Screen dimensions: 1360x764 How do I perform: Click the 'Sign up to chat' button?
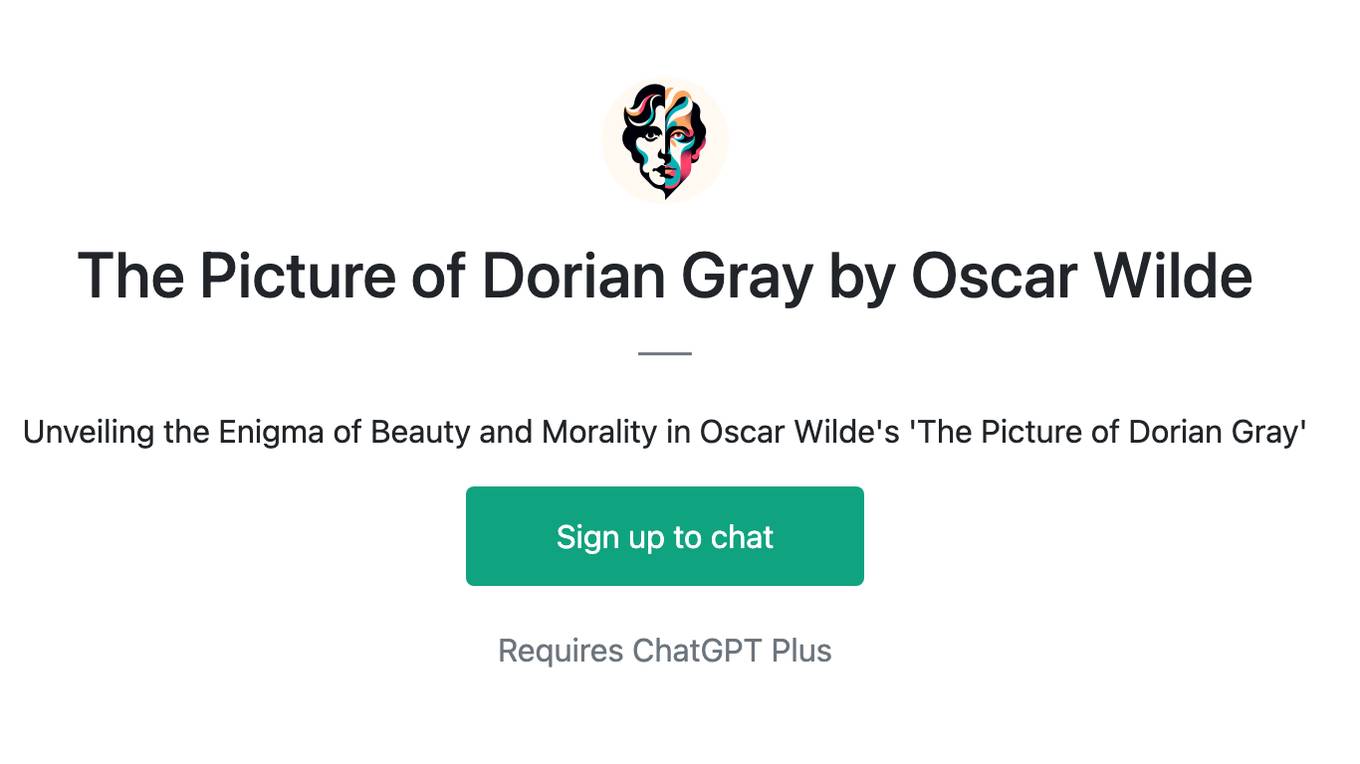pyautogui.click(x=665, y=536)
